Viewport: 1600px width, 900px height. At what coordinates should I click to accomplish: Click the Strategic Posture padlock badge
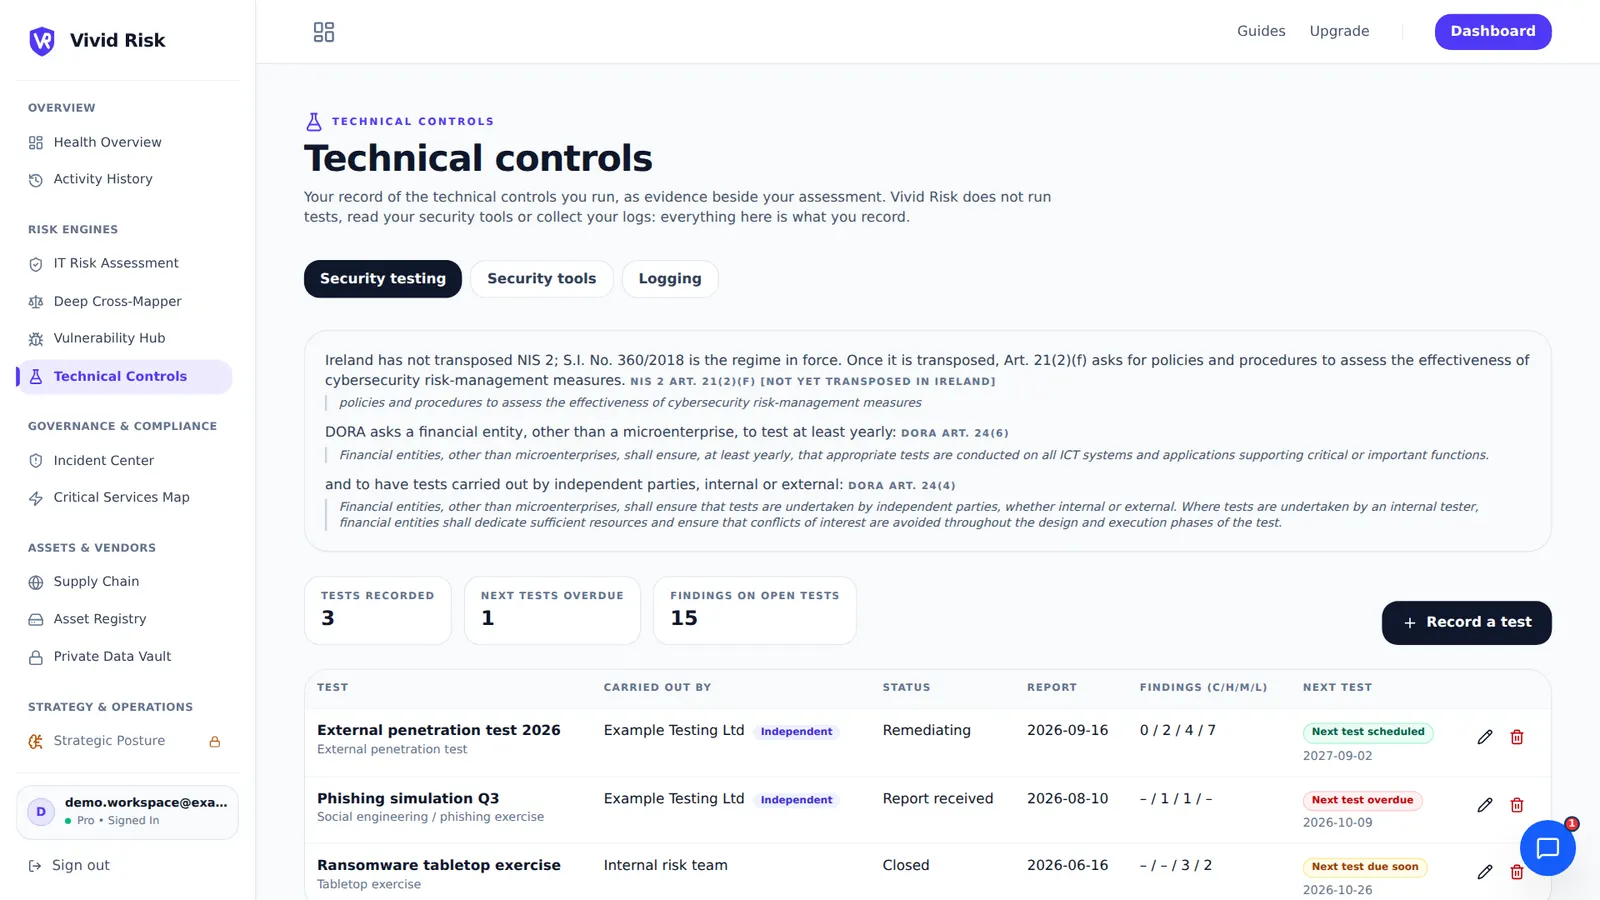coord(214,742)
